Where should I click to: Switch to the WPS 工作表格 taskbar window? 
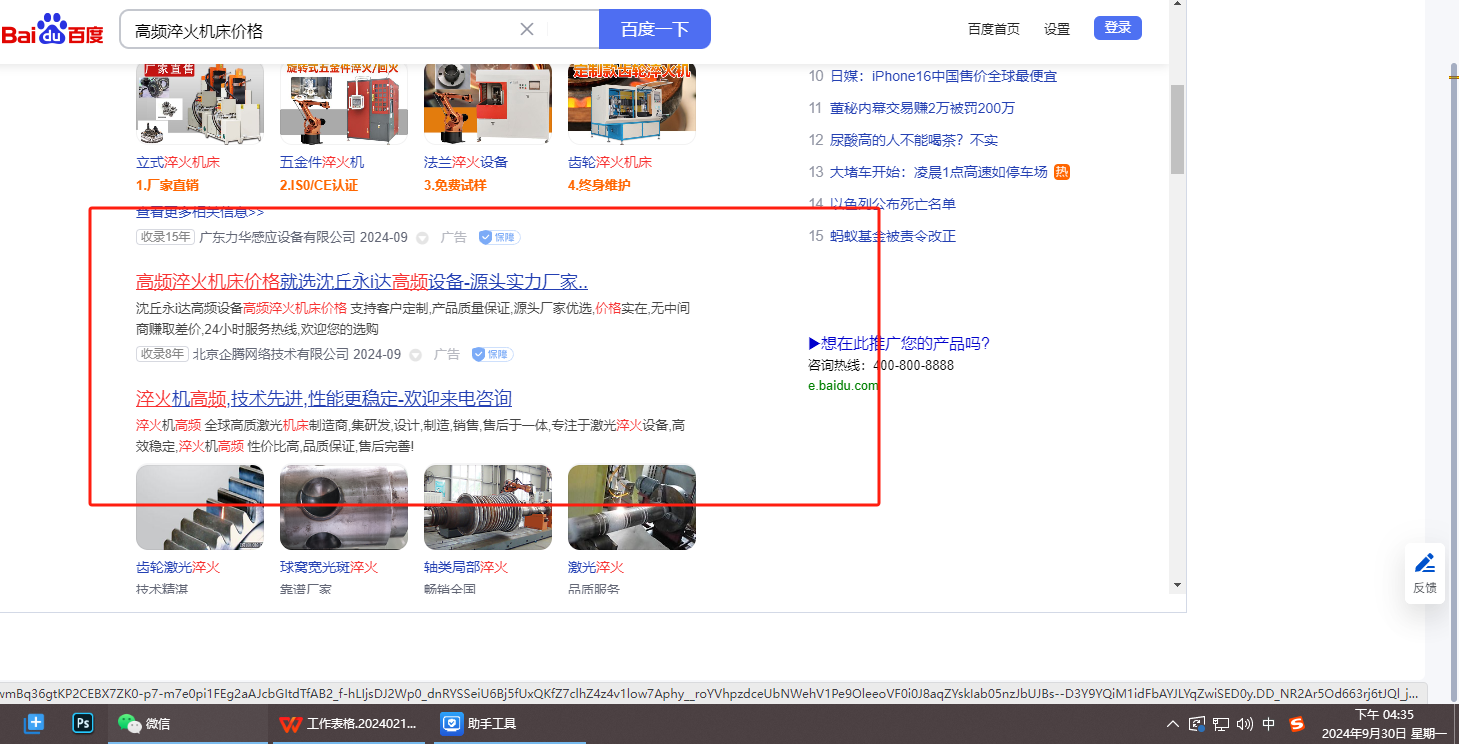pos(348,723)
